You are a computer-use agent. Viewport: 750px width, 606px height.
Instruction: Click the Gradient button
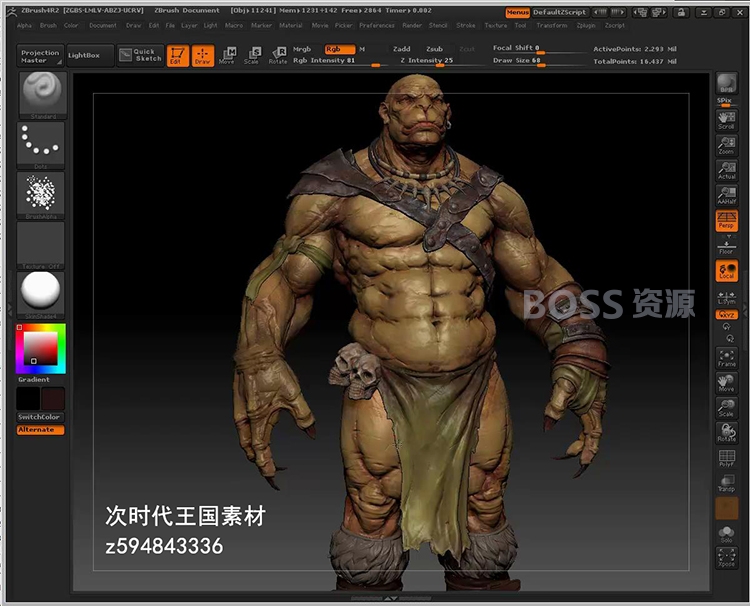click(x=33, y=379)
